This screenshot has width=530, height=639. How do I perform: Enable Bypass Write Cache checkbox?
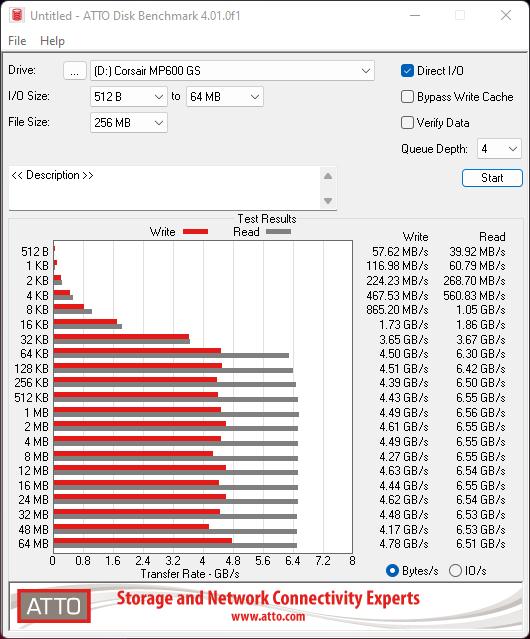pos(407,97)
